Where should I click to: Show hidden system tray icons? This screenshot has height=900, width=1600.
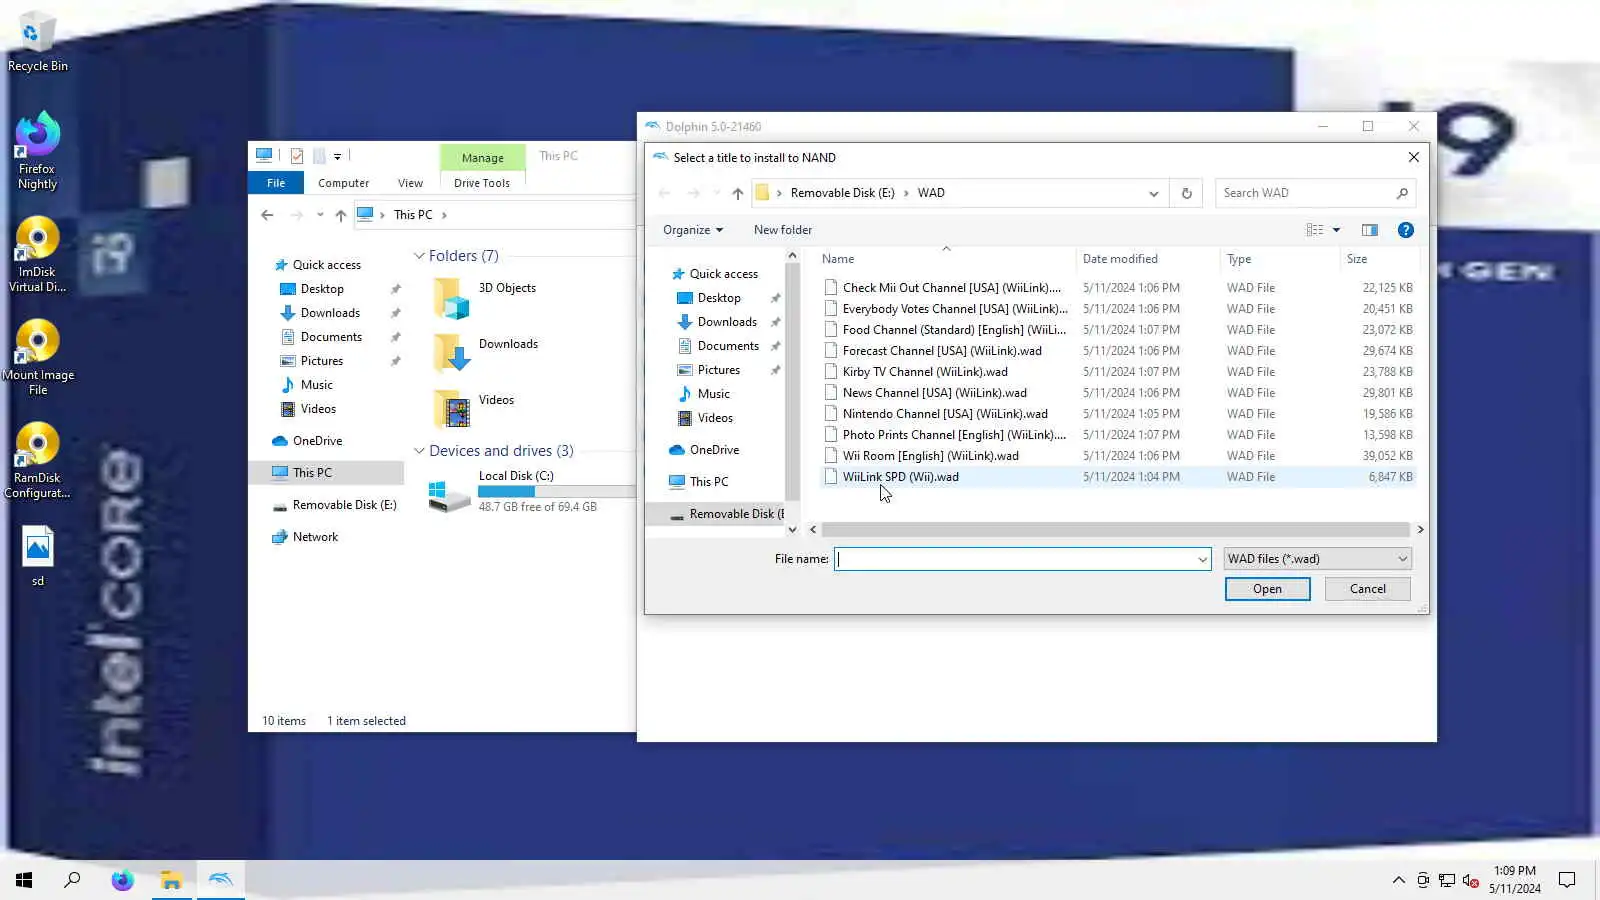(1398, 880)
